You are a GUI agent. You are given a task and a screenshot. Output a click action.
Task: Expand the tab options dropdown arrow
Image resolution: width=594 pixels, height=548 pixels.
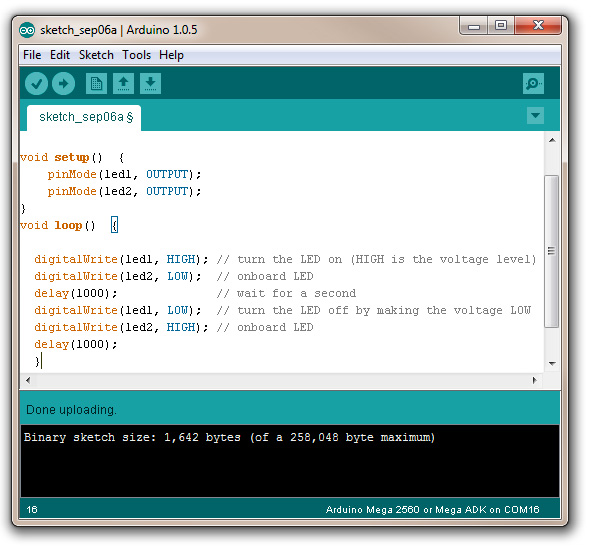click(x=535, y=116)
